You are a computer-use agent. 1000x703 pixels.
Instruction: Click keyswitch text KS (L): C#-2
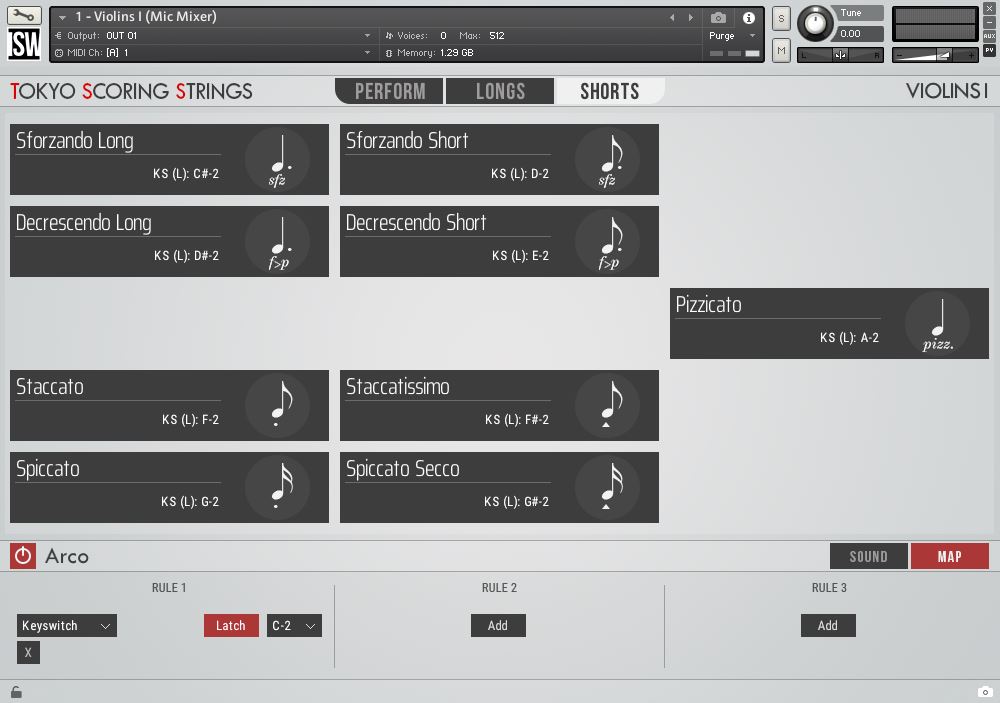point(186,174)
